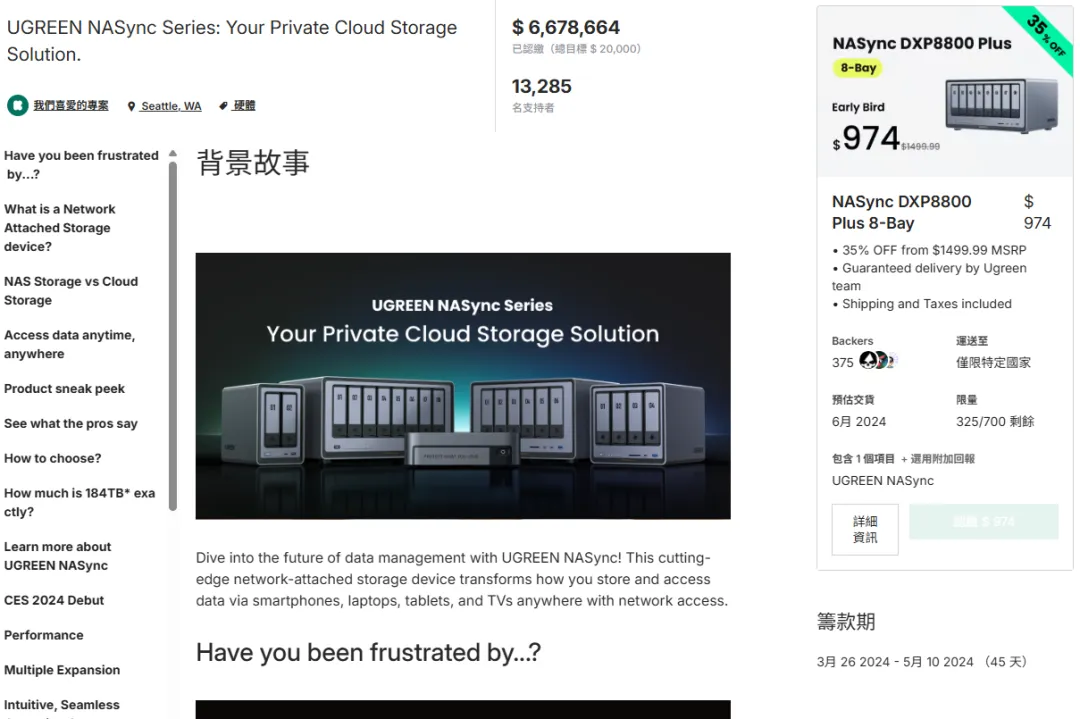This screenshot has width=1080, height=719.
Task: Open the Seattle, WA location link
Action: click(x=170, y=105)
